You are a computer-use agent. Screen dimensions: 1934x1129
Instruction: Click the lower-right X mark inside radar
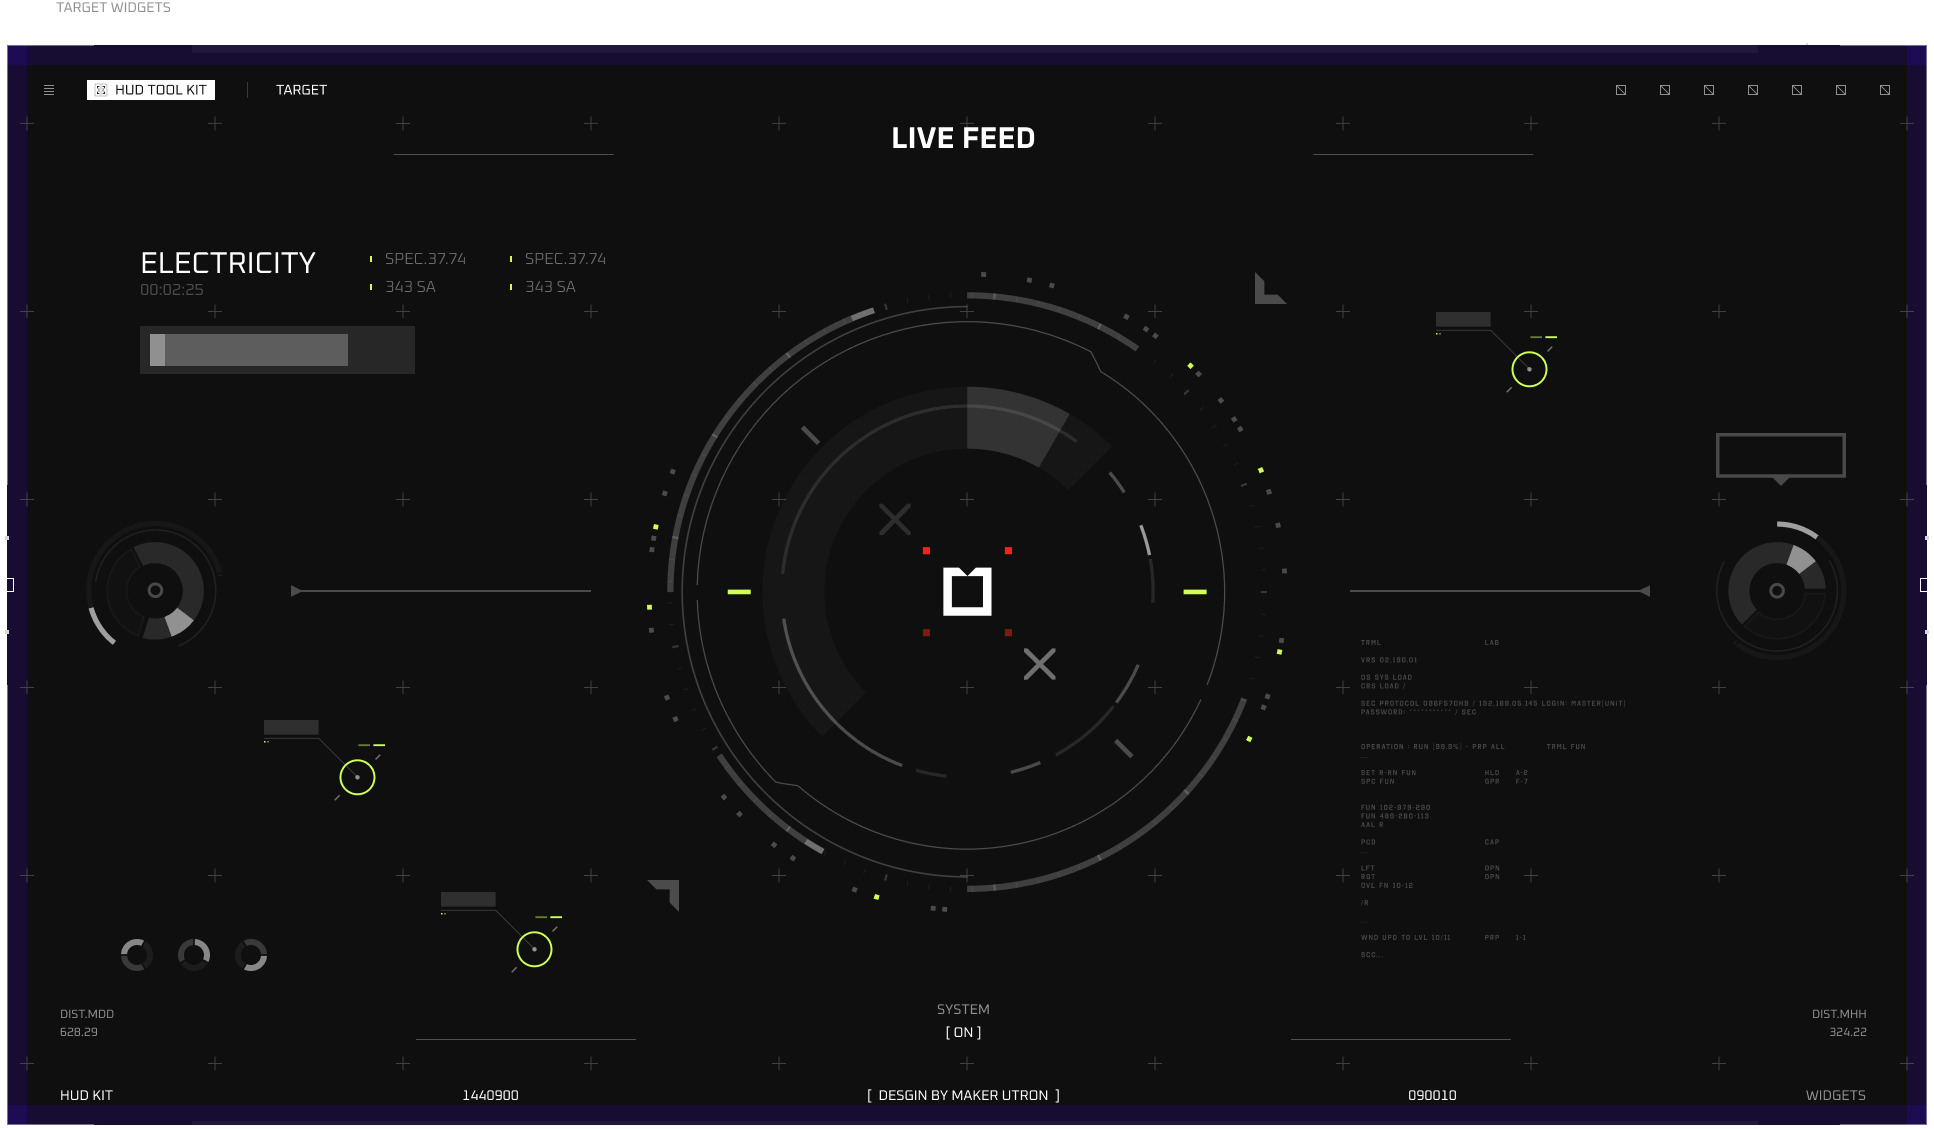pos(1040,664)
